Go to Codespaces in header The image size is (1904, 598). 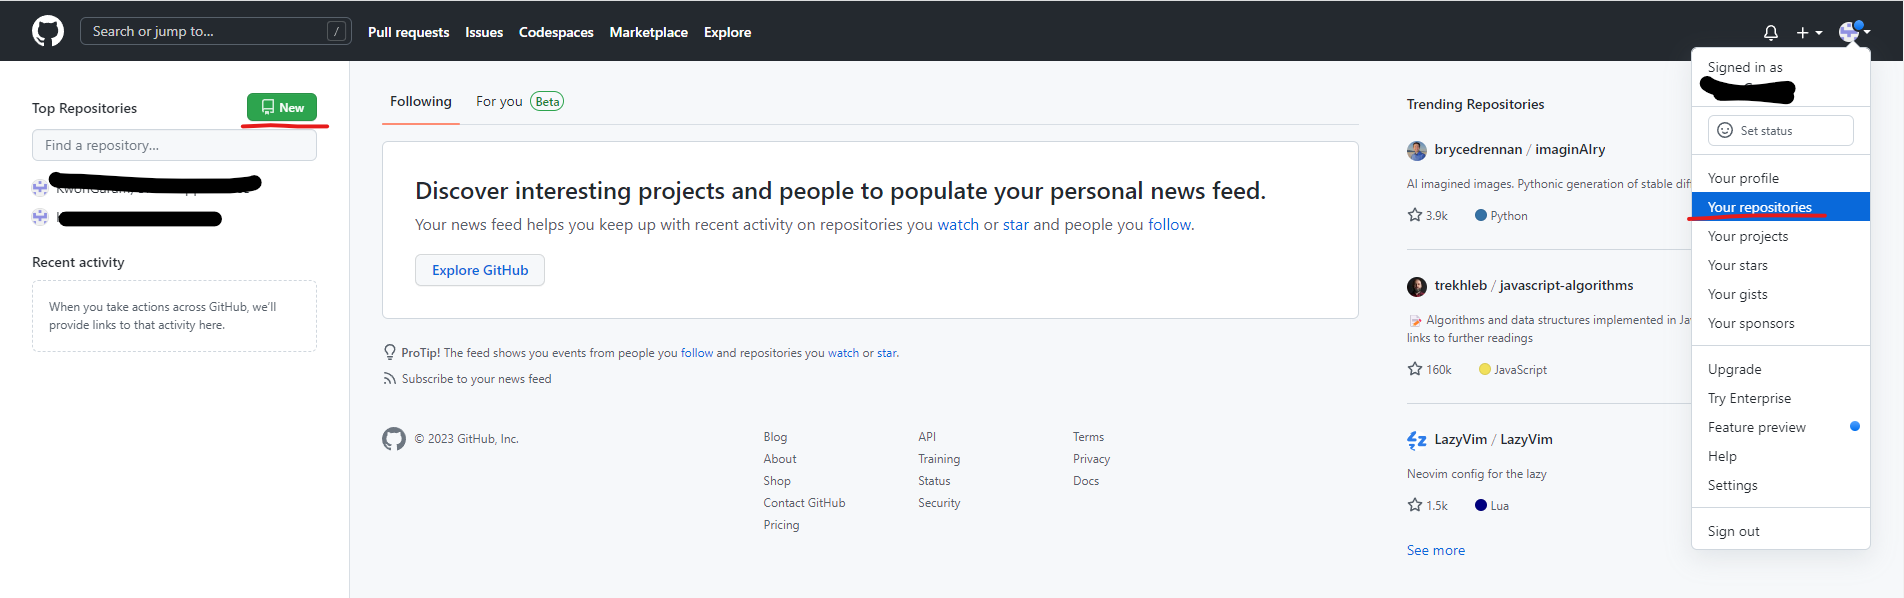[556, 32]
